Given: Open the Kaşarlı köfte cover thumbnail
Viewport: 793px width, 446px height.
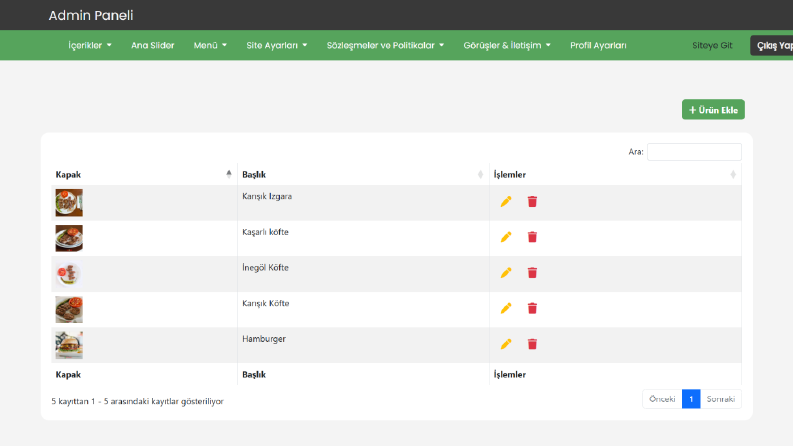Looking at the screenshot, I should click(x=69, y=238).
